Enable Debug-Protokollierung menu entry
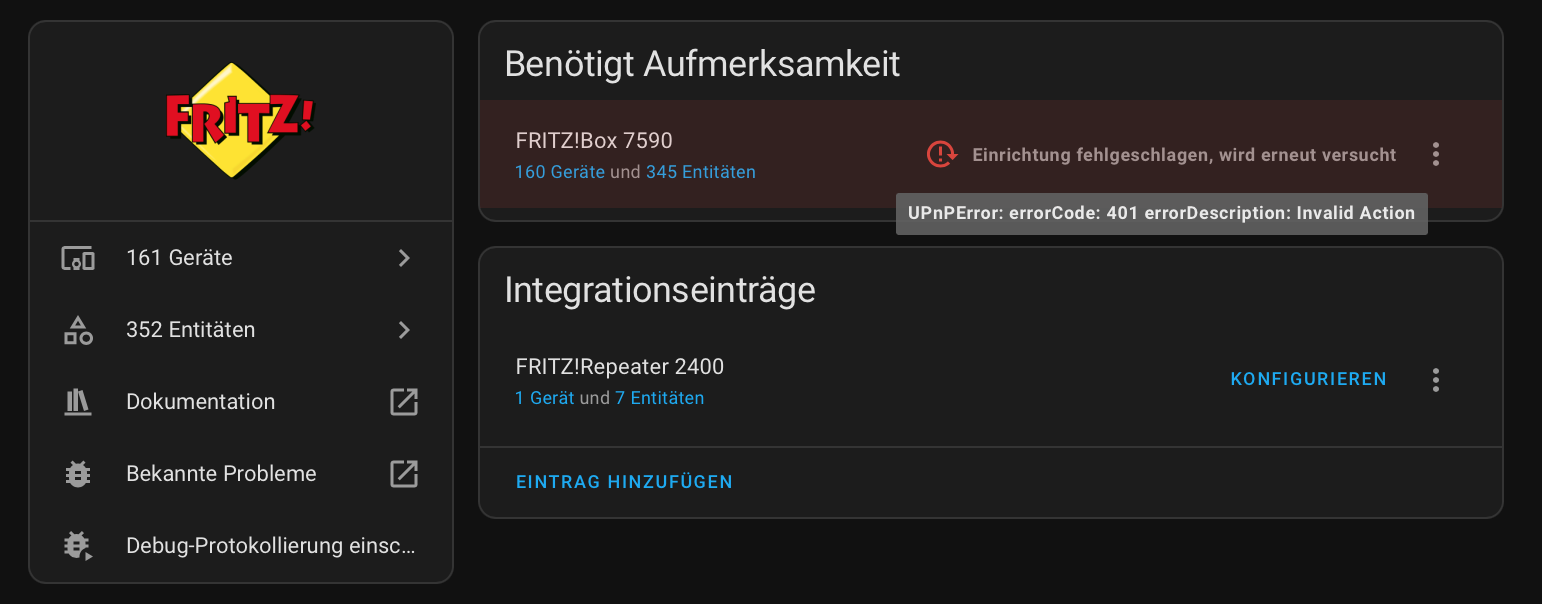Image resolution: width=1542 pixels, height=604 pixels. pos(241,546)
